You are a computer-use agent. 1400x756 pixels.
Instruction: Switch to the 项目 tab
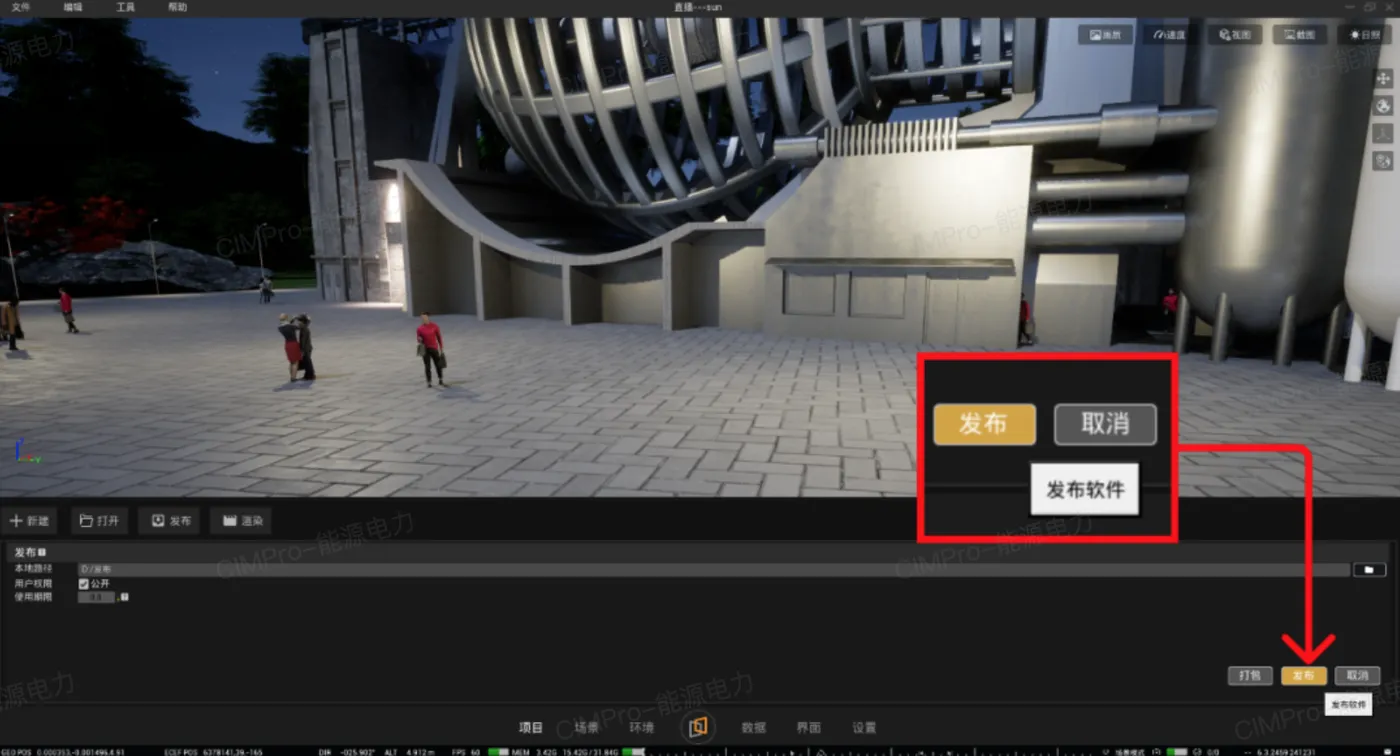[x=531, y=728]
